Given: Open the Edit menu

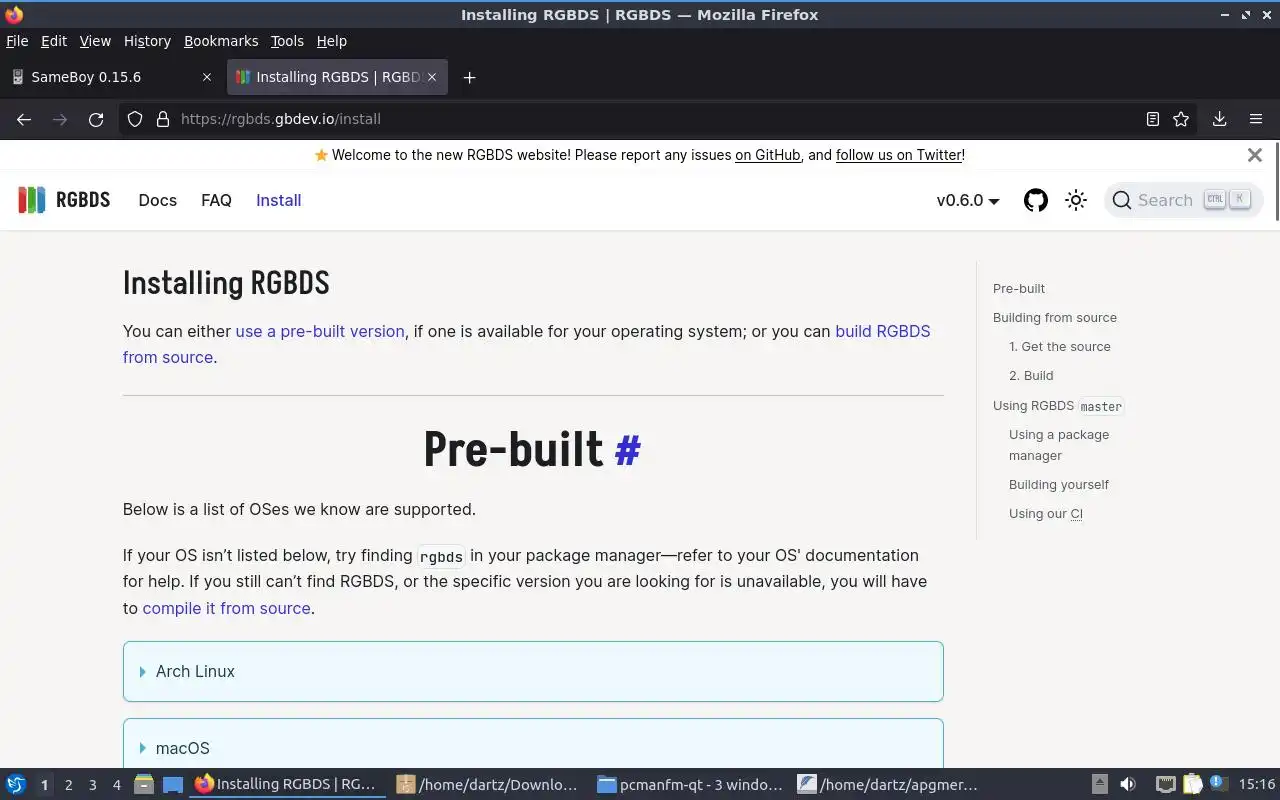Looking at the screenshot, I should (54, 41).
